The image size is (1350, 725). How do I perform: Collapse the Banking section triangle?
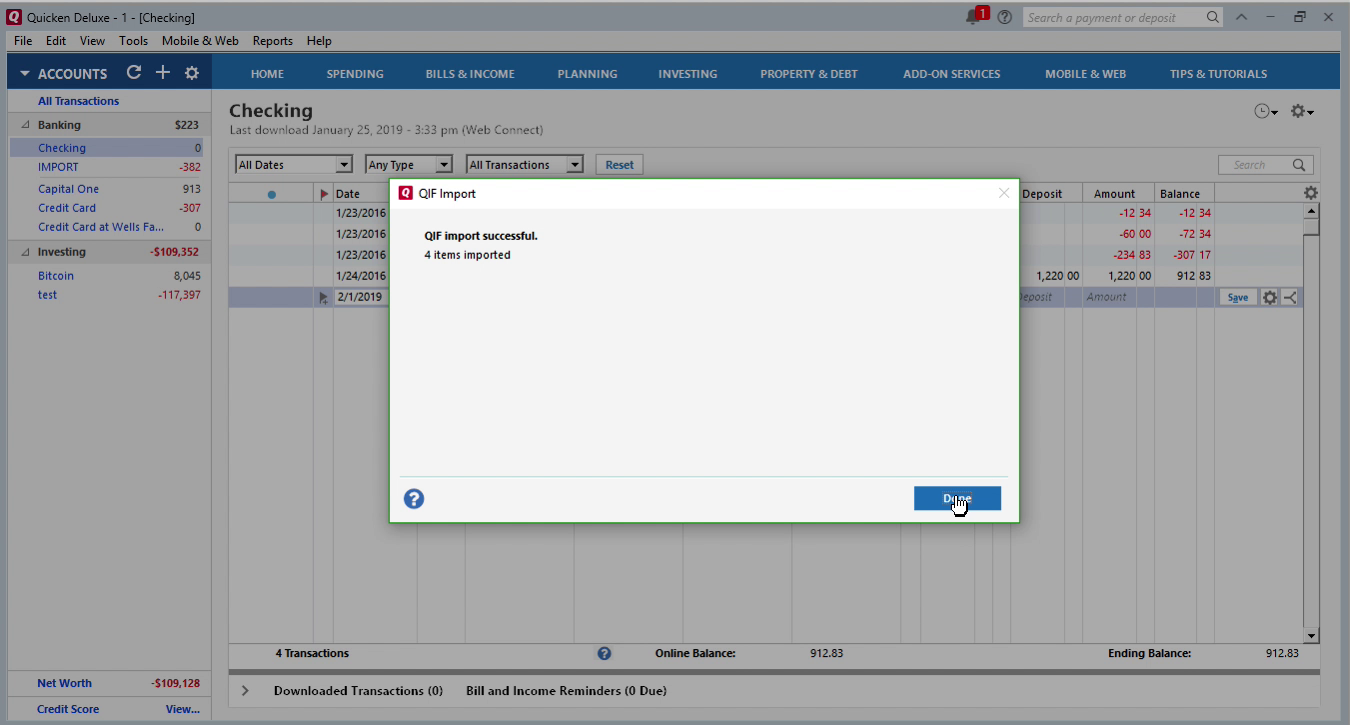(x=25, y=125)
